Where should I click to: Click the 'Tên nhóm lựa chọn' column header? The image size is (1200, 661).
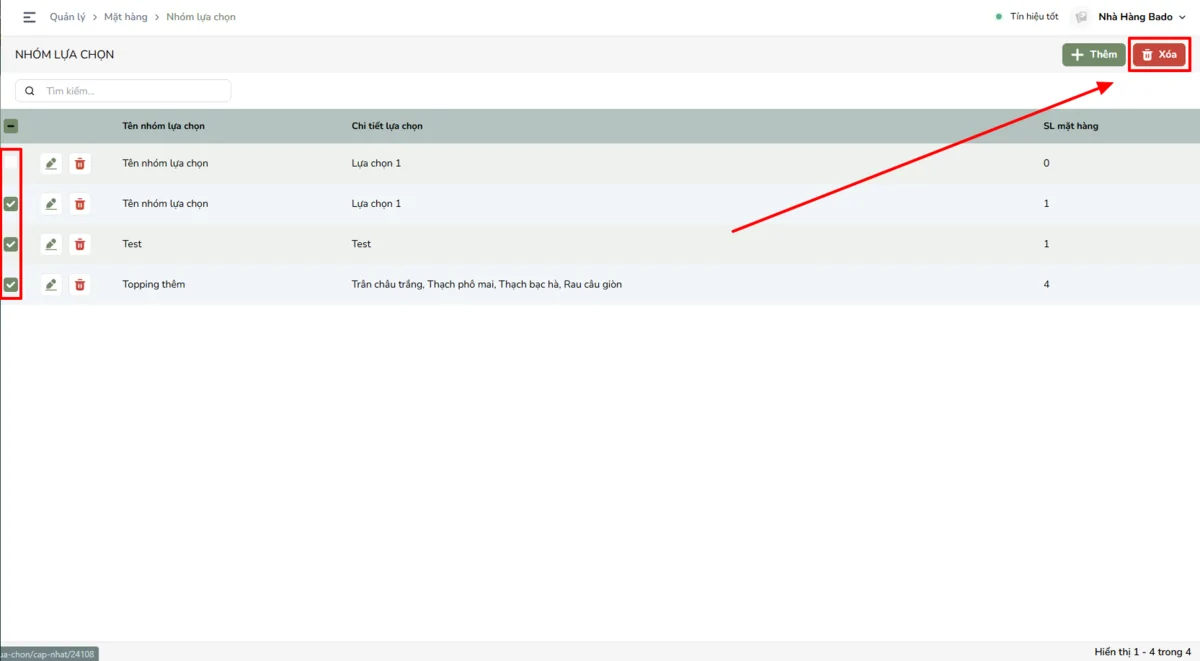(x=164, y=126)
